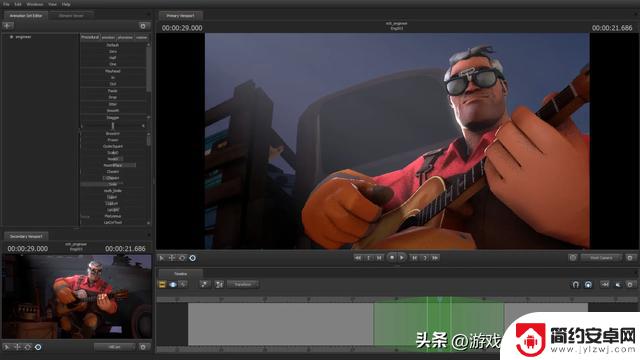Step forward one frame

425,258
